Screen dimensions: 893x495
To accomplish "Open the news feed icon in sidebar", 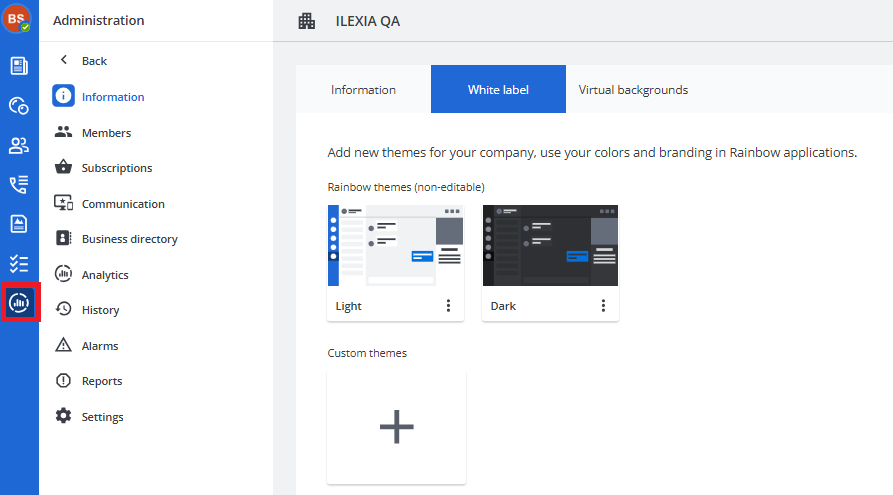I will 19,66.
